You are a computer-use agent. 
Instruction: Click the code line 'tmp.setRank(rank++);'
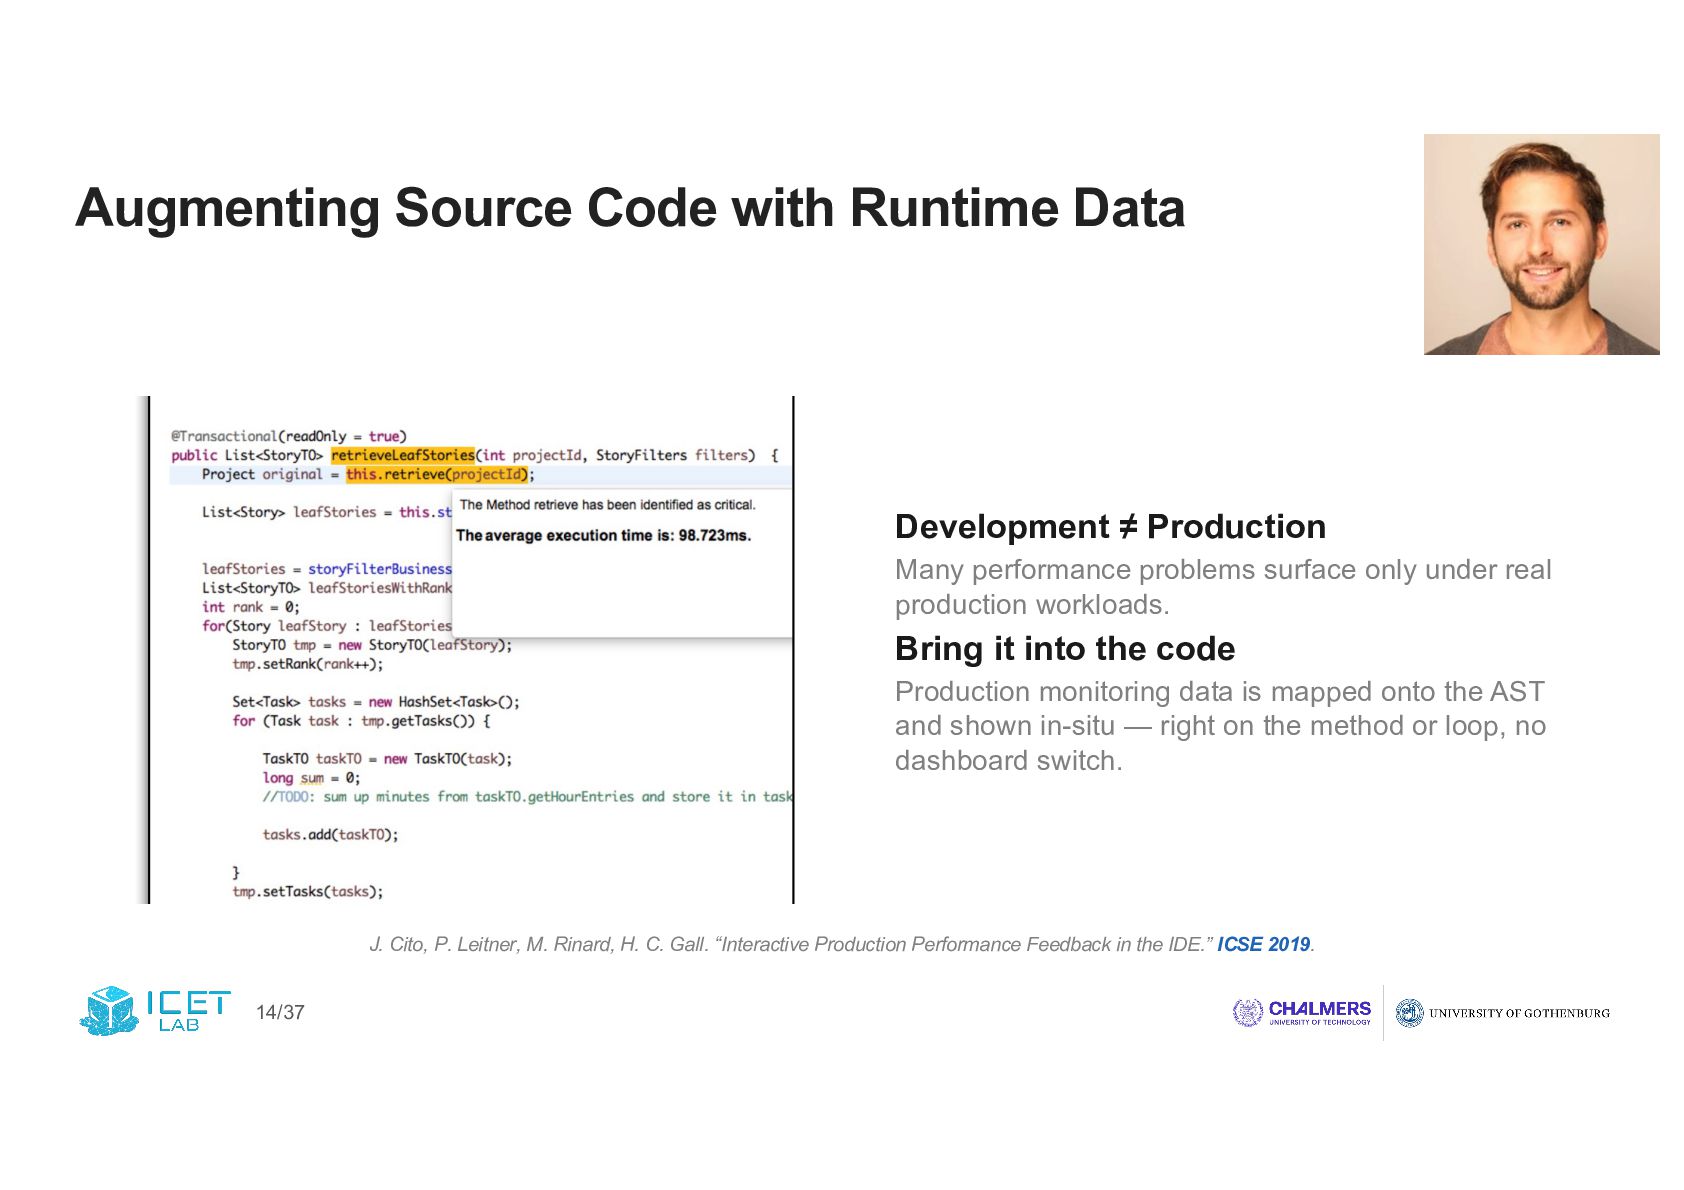pos(308,664)
